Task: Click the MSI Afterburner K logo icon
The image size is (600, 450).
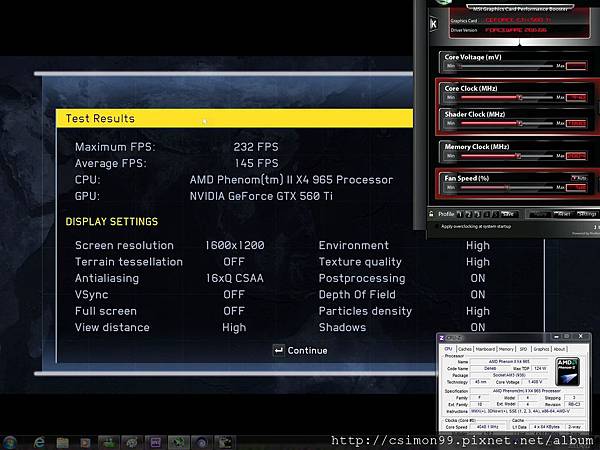Action: [434, 24]
